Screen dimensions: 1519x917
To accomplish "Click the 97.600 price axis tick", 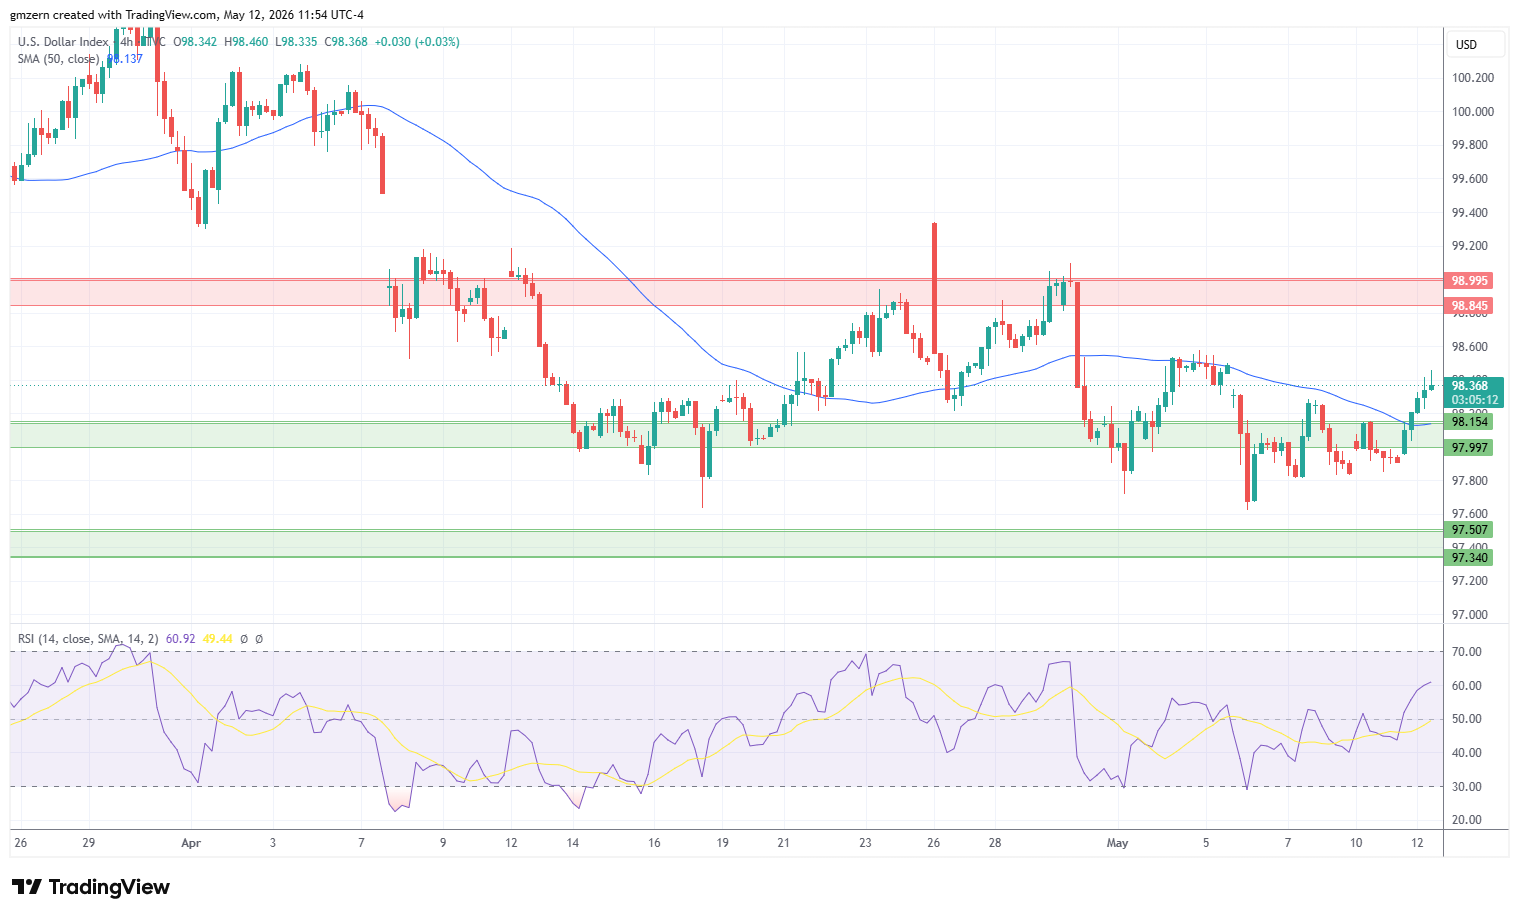I will pos(1470,515).
